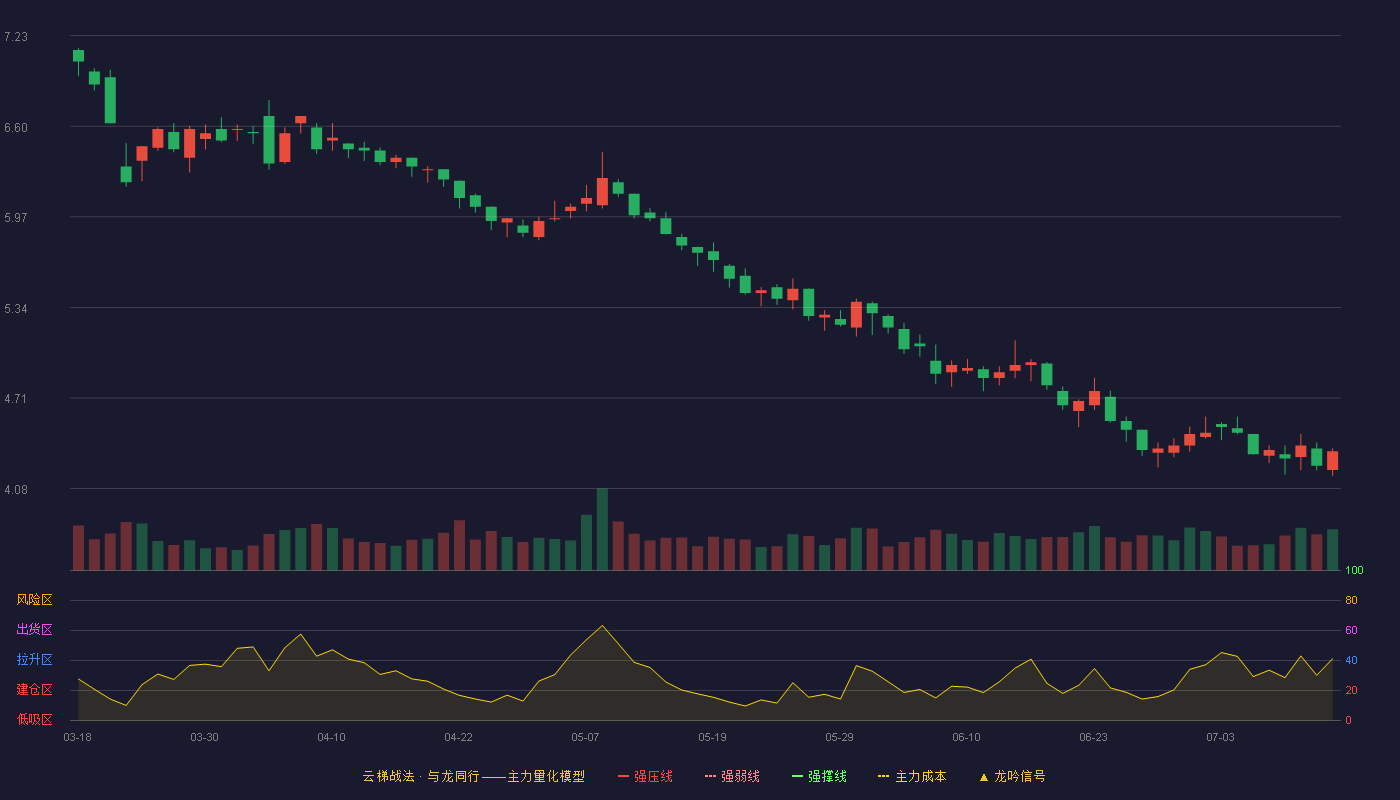Toggle the 强压线 legend item

[645, 776]
